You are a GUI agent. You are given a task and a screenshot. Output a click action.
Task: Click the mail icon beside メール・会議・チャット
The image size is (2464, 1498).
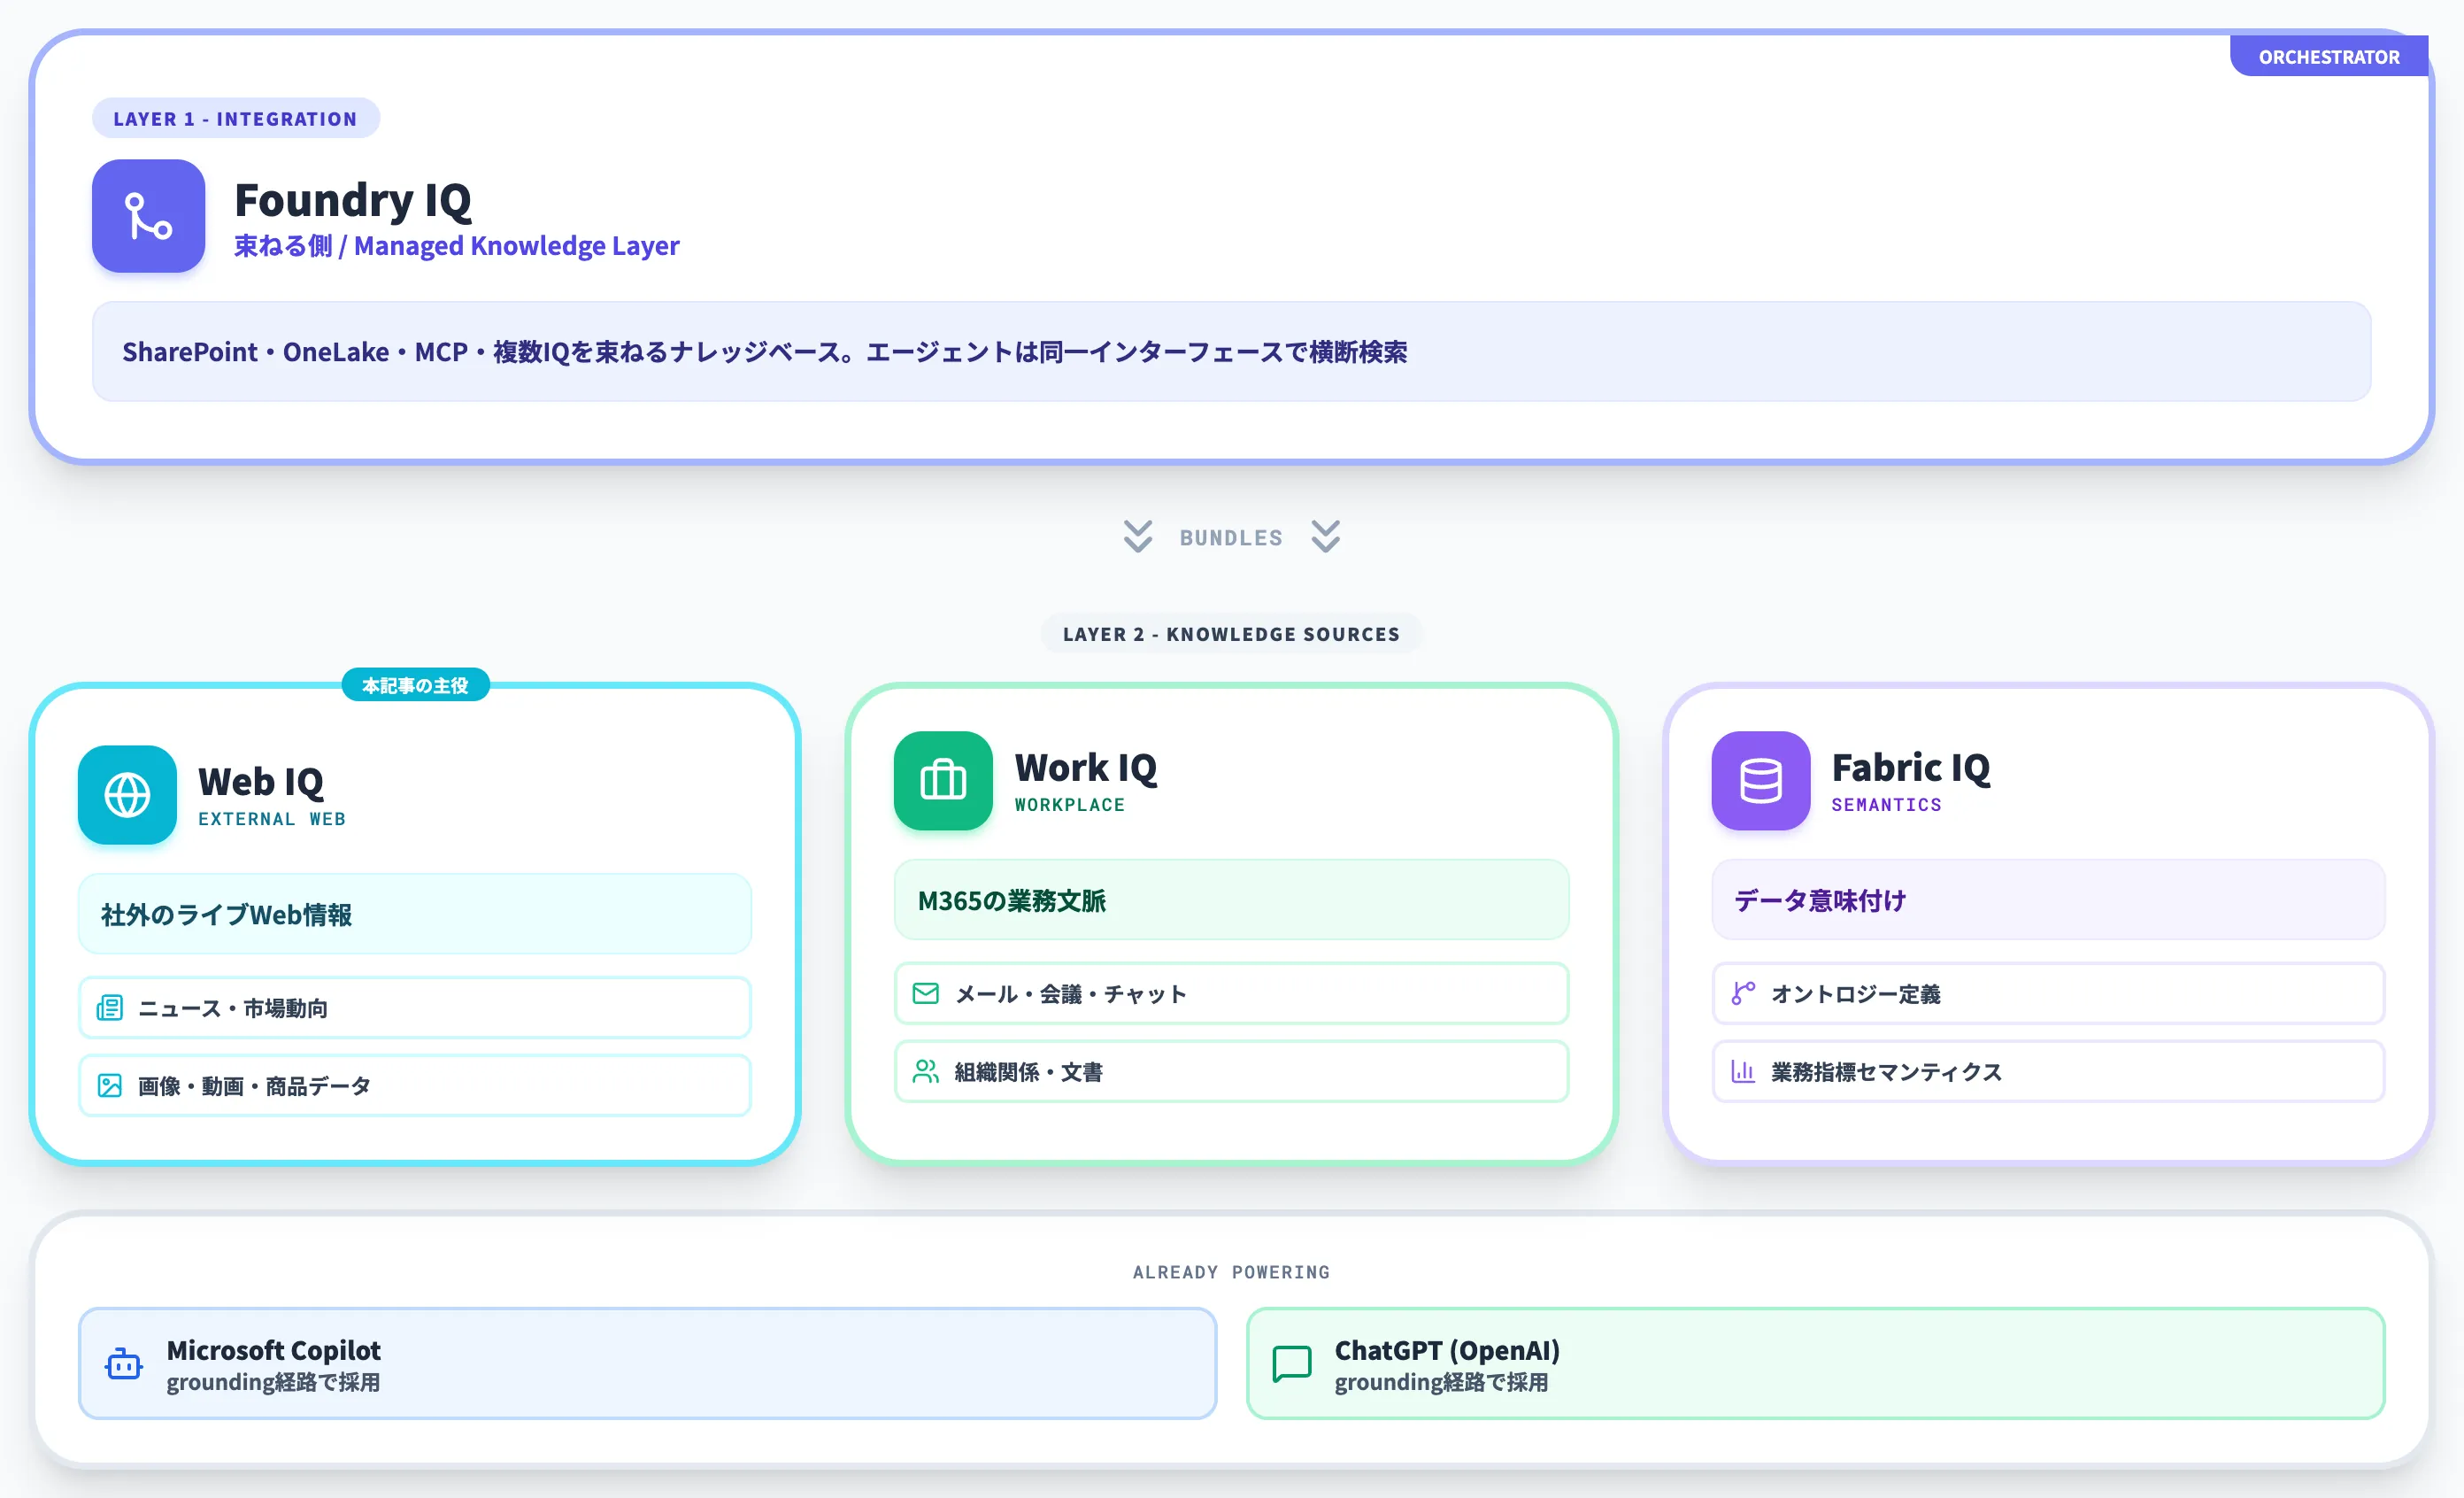point(926,994)
